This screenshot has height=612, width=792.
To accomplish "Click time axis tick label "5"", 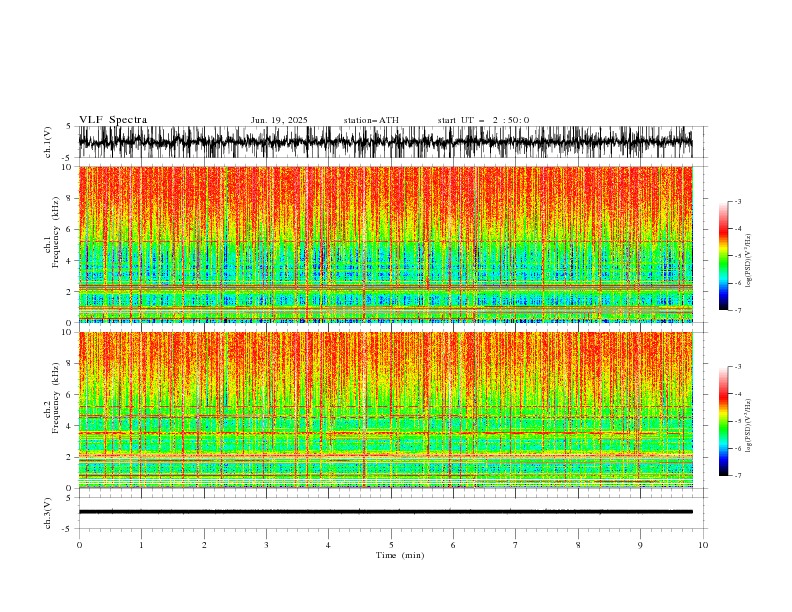I will 391,545.
